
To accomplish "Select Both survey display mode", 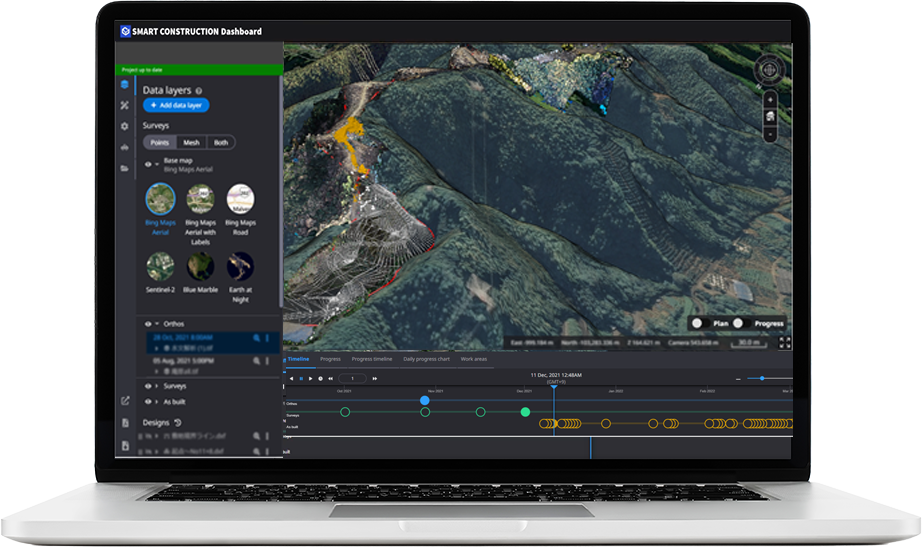I will tap(221, 142).
